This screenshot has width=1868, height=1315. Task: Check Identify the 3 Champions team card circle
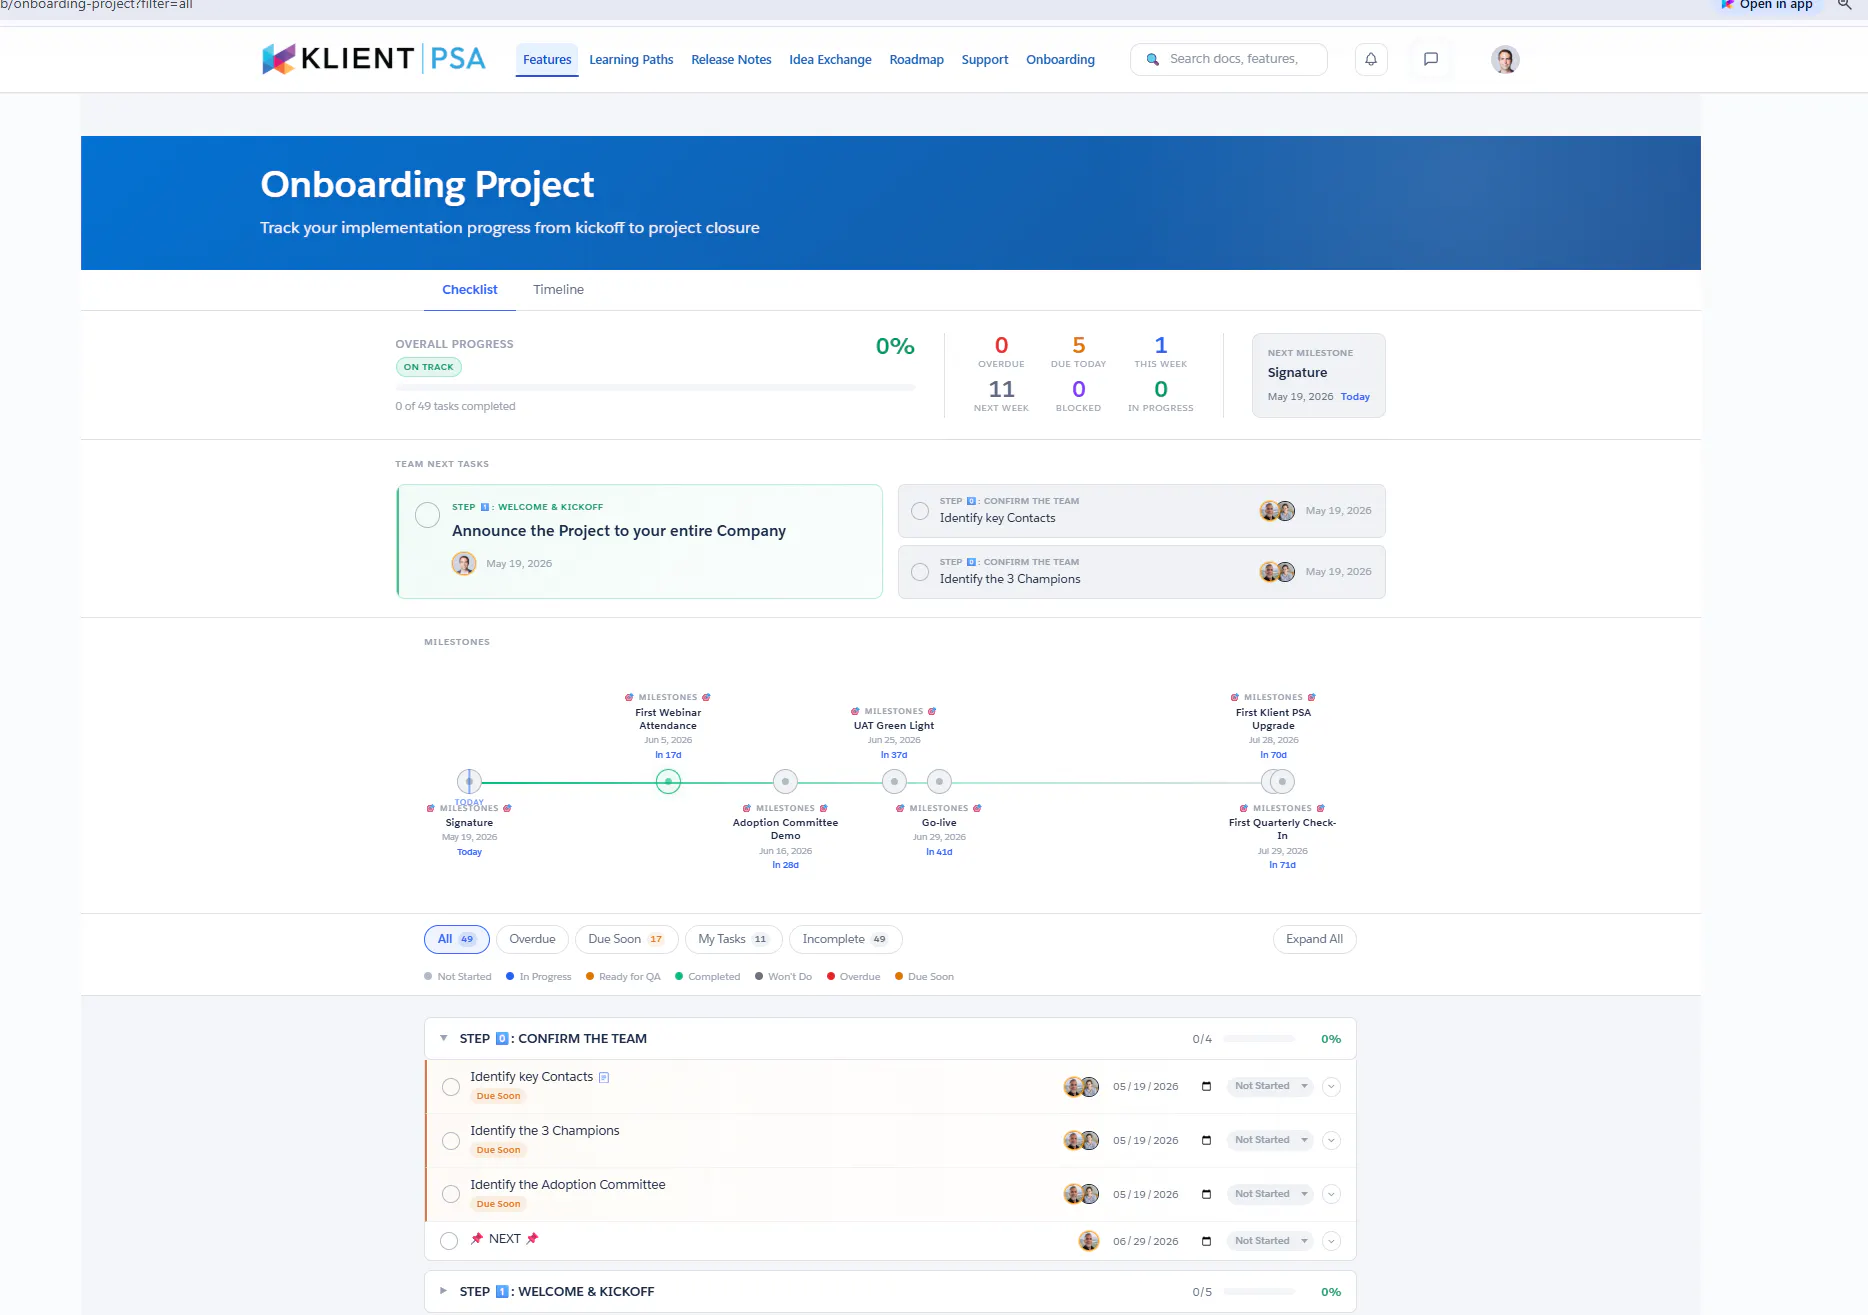coord(920,572)
